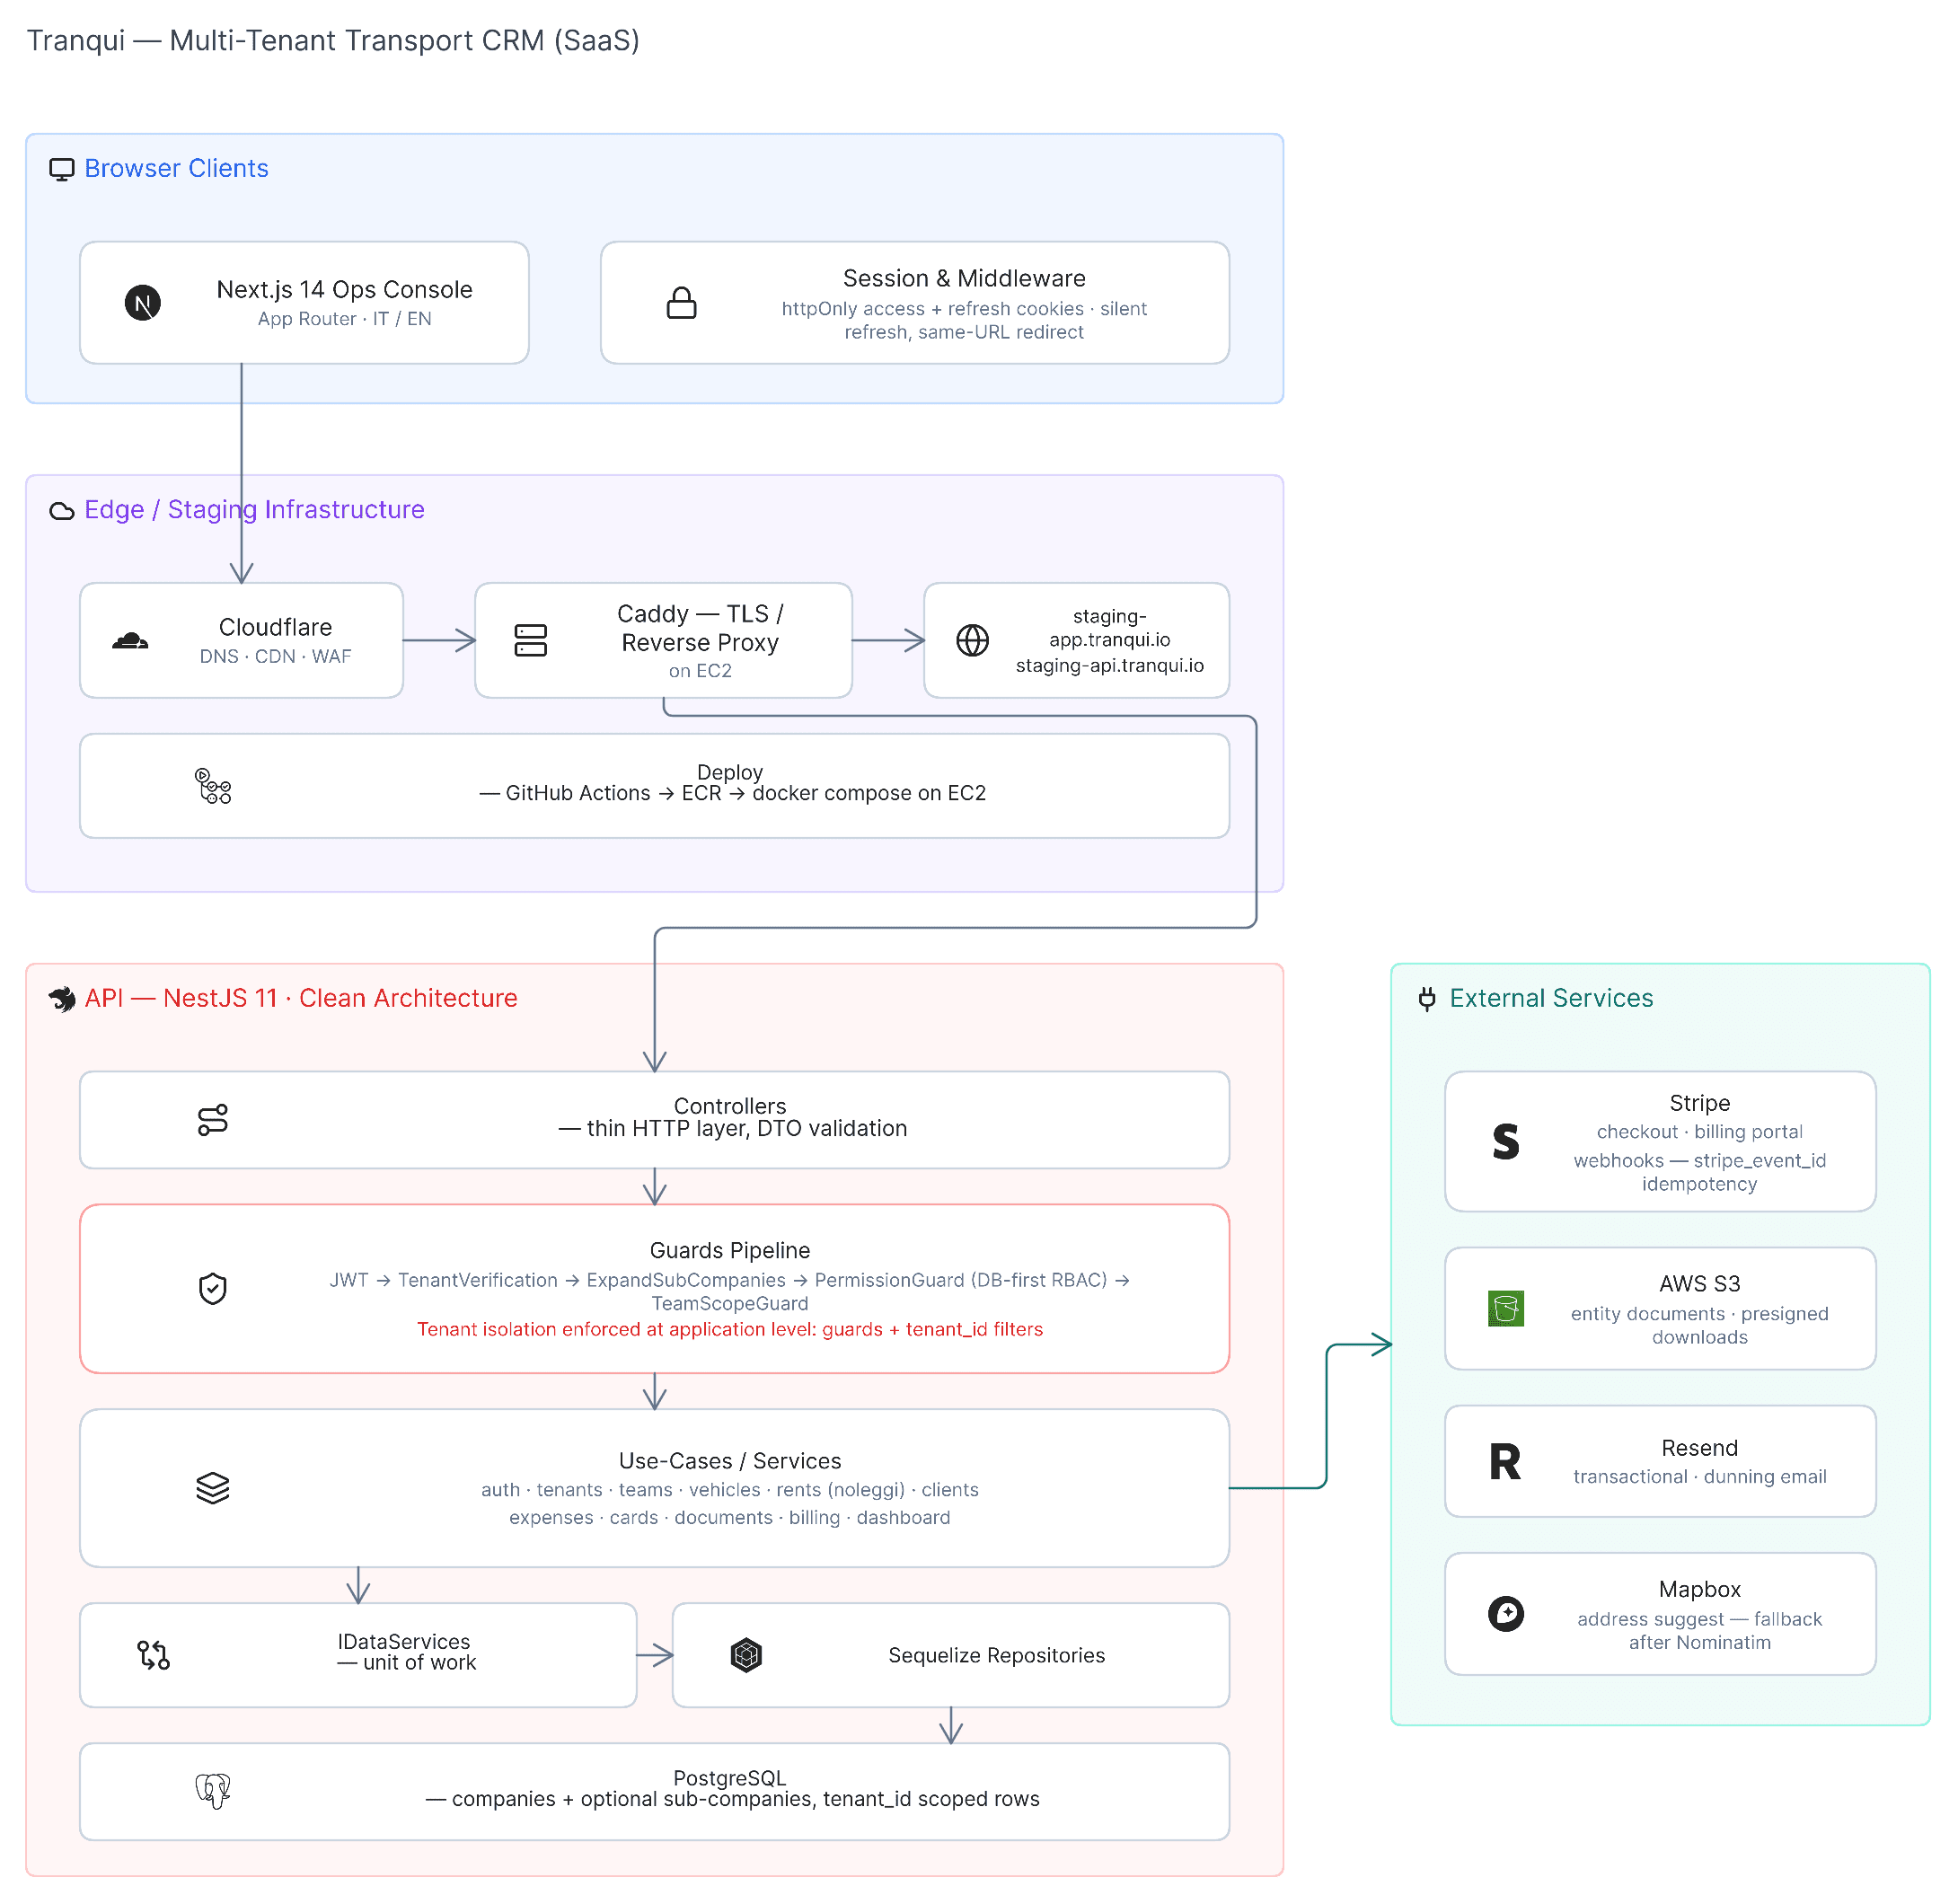Select the Controllers node title

point(730,1106)
